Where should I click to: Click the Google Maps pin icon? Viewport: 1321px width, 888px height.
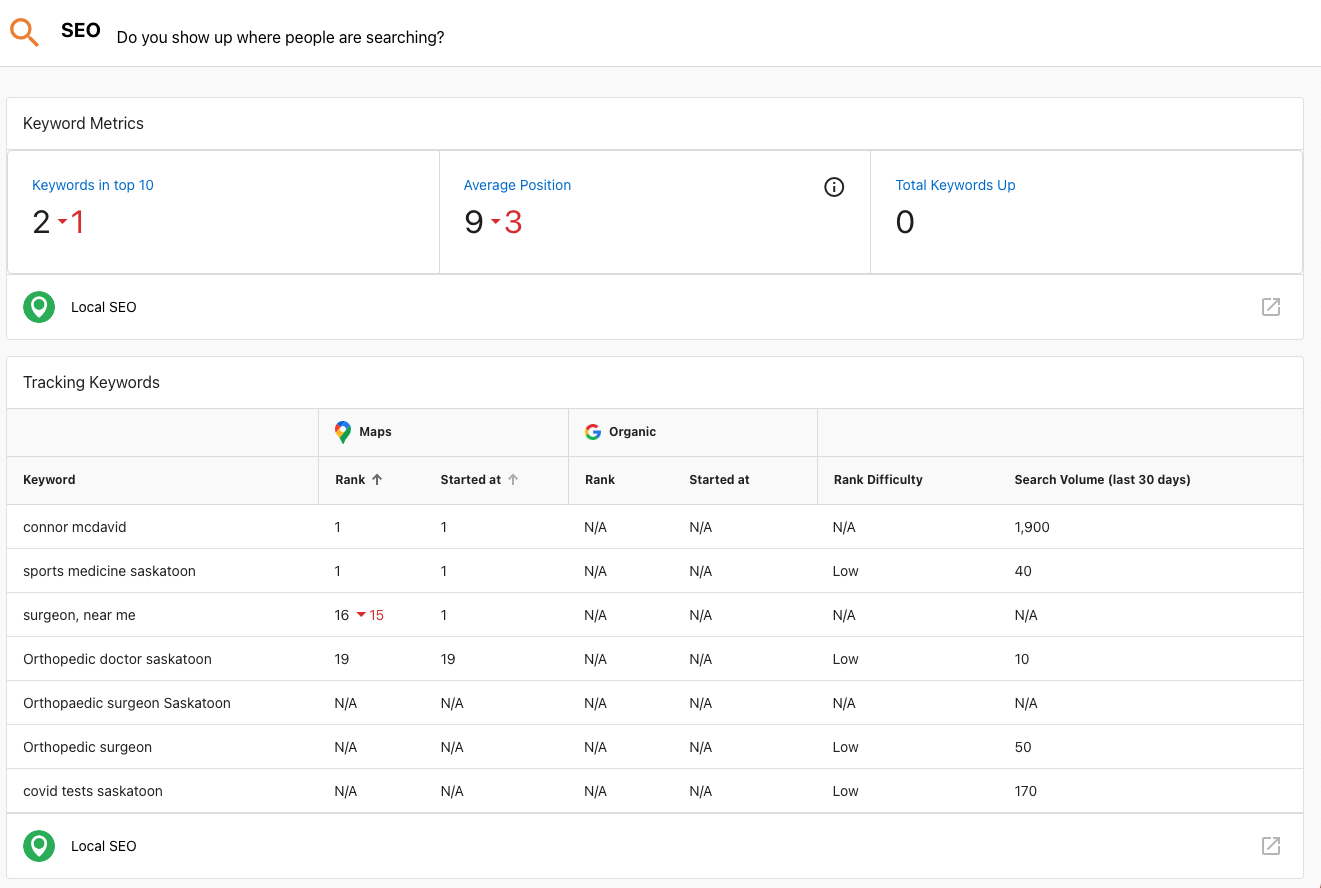coord(343,432)
